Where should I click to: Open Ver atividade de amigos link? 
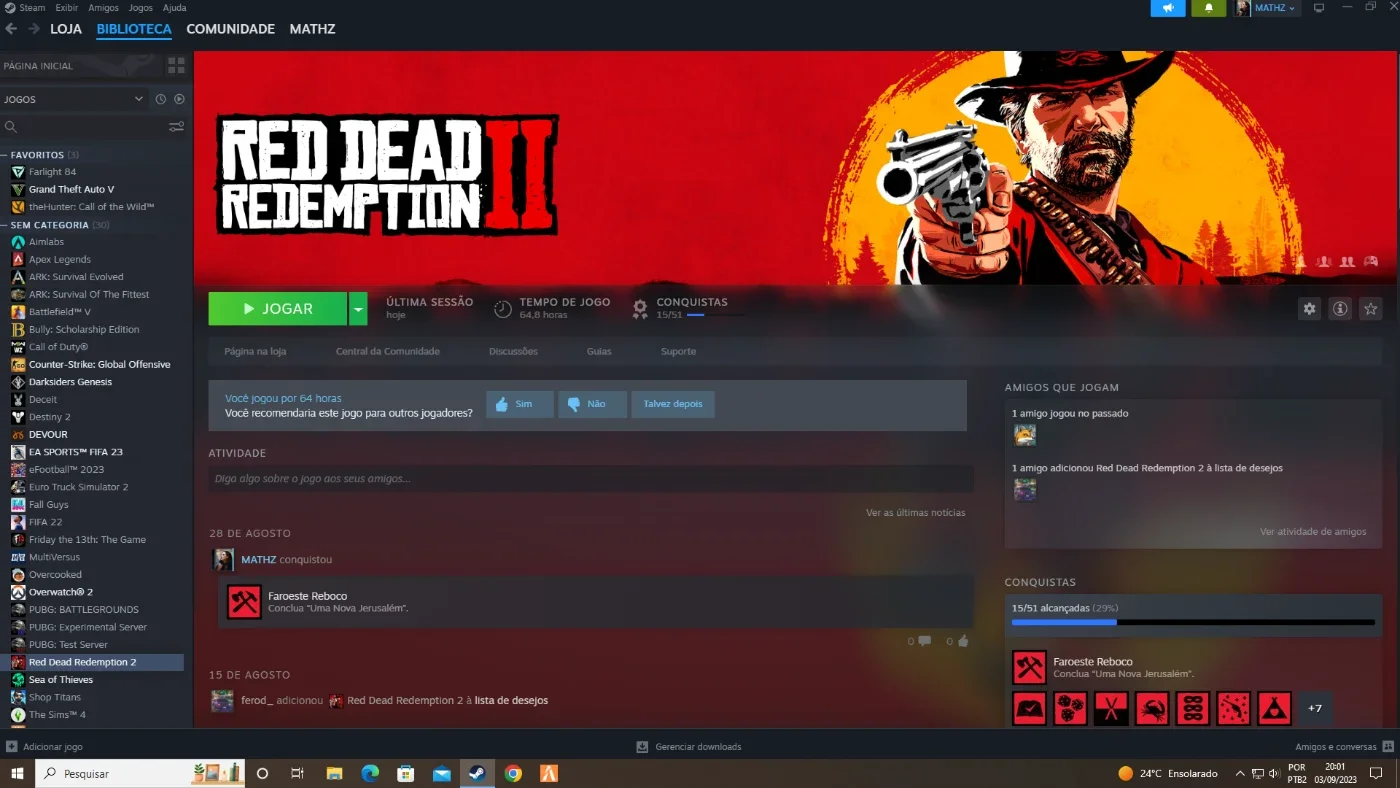[x=1313, y=532]
